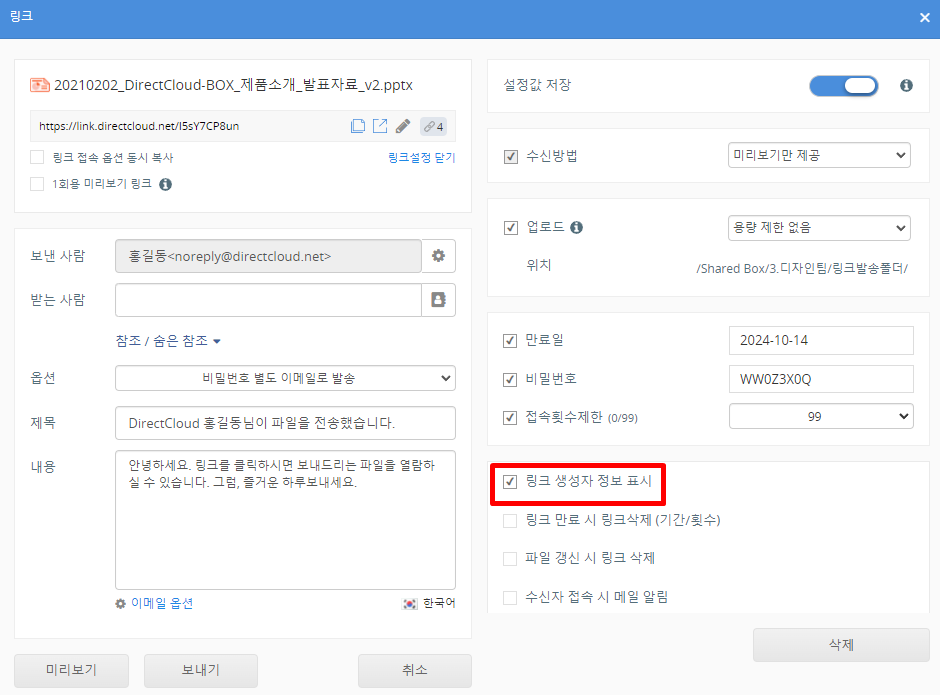This screenshot has width=940, height=695.
Task: Open the 용량 제한 없음 upload dropdown
Action: coord(818,228)
